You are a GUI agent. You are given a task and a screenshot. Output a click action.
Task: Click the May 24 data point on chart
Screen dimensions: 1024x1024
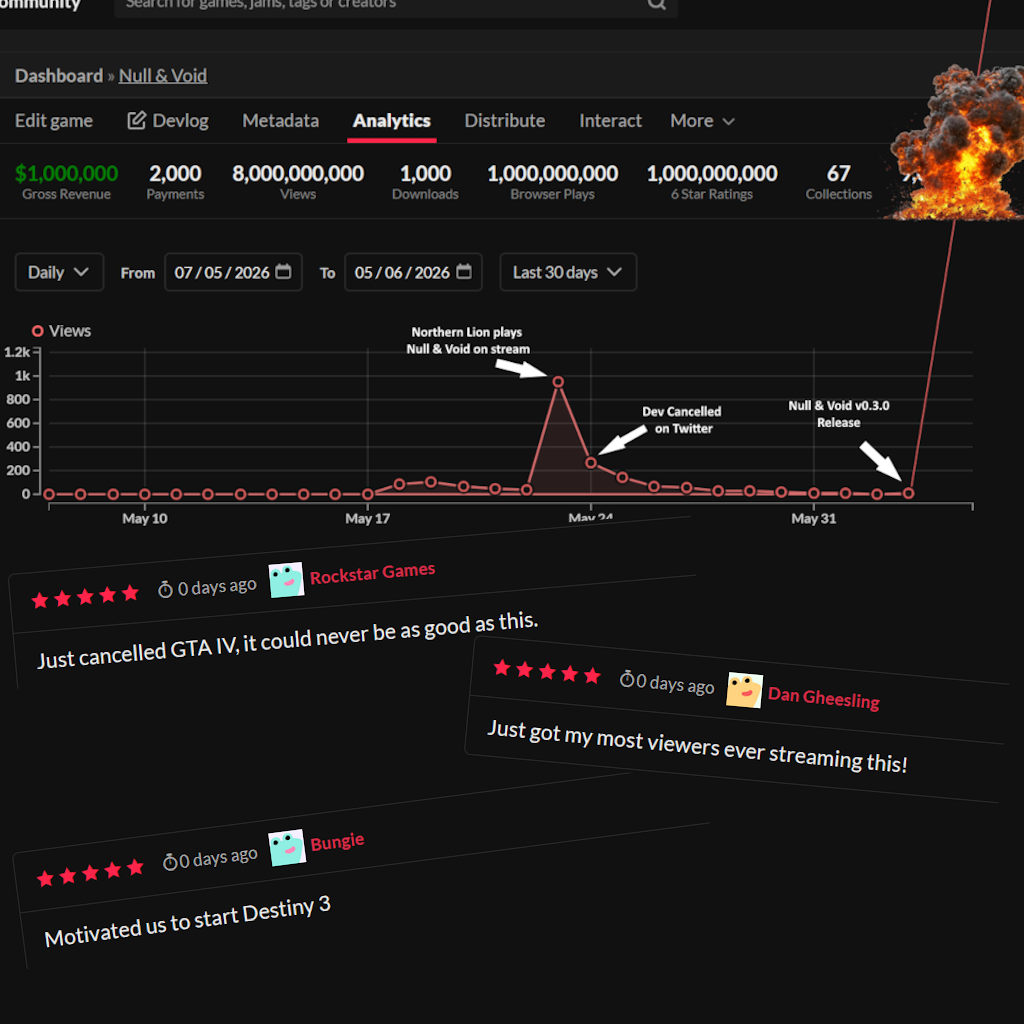click(591, 463)
